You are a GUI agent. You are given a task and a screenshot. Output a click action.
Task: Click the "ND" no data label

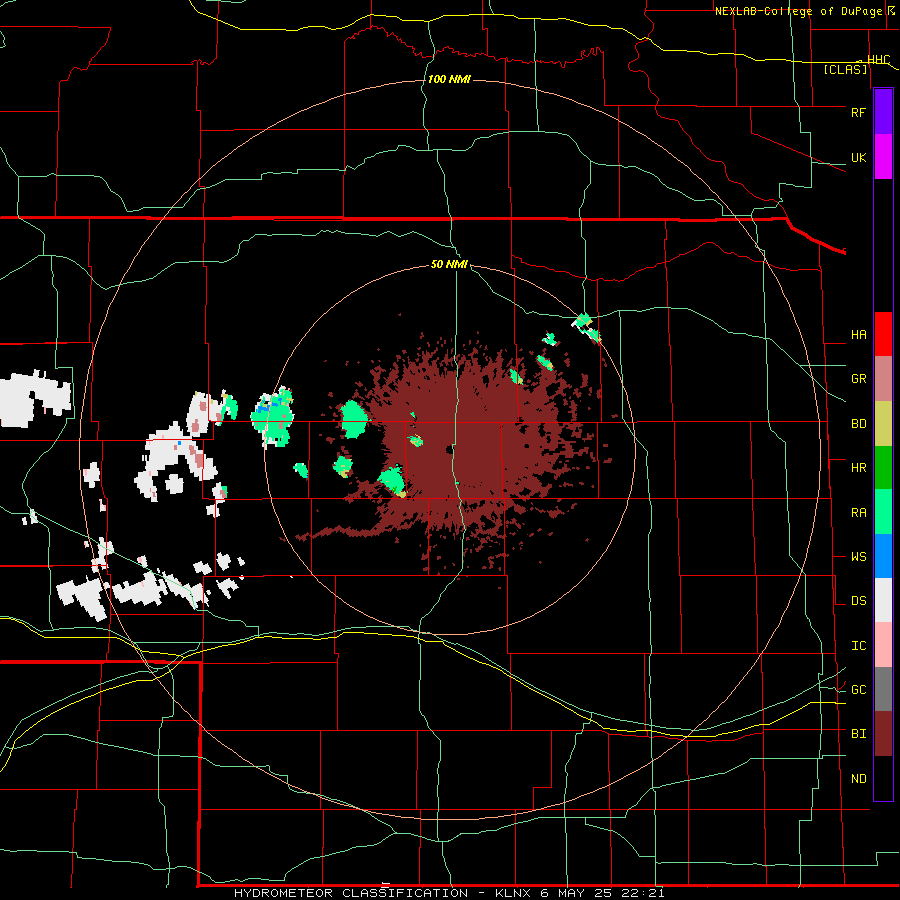pyautogui.click(x=858, y=779)
